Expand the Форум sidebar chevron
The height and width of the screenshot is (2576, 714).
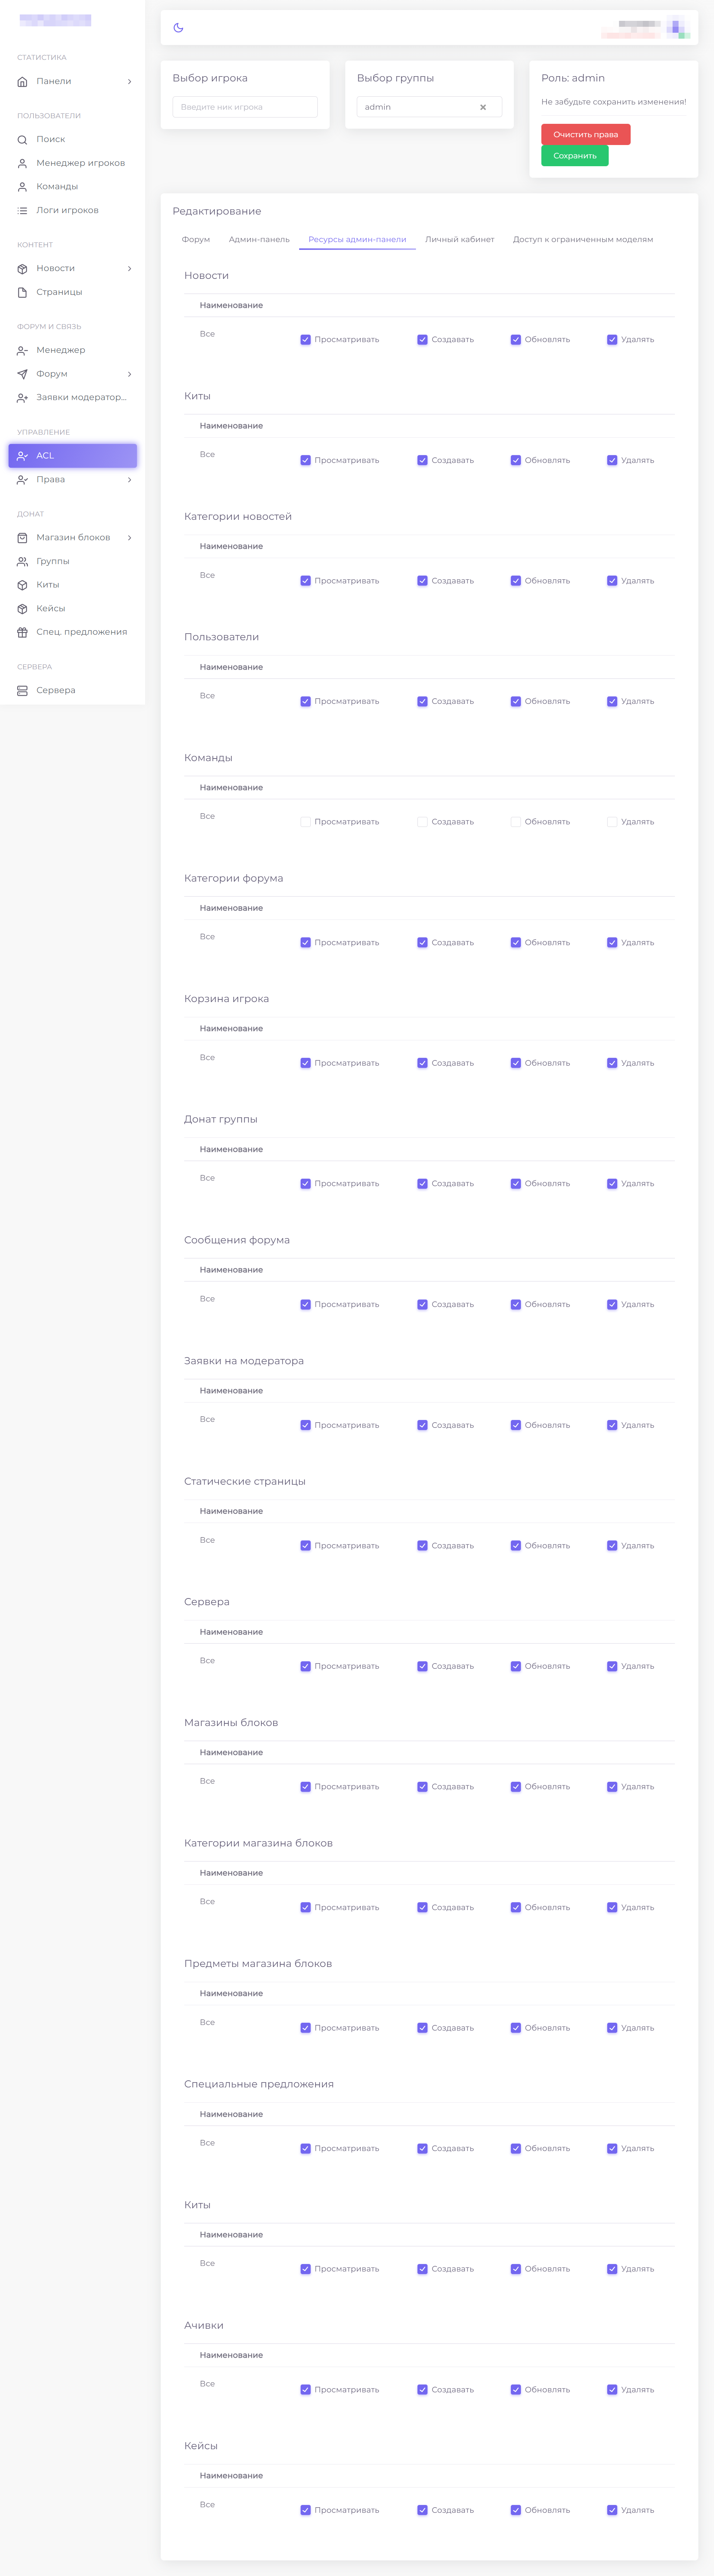point(130,374)
